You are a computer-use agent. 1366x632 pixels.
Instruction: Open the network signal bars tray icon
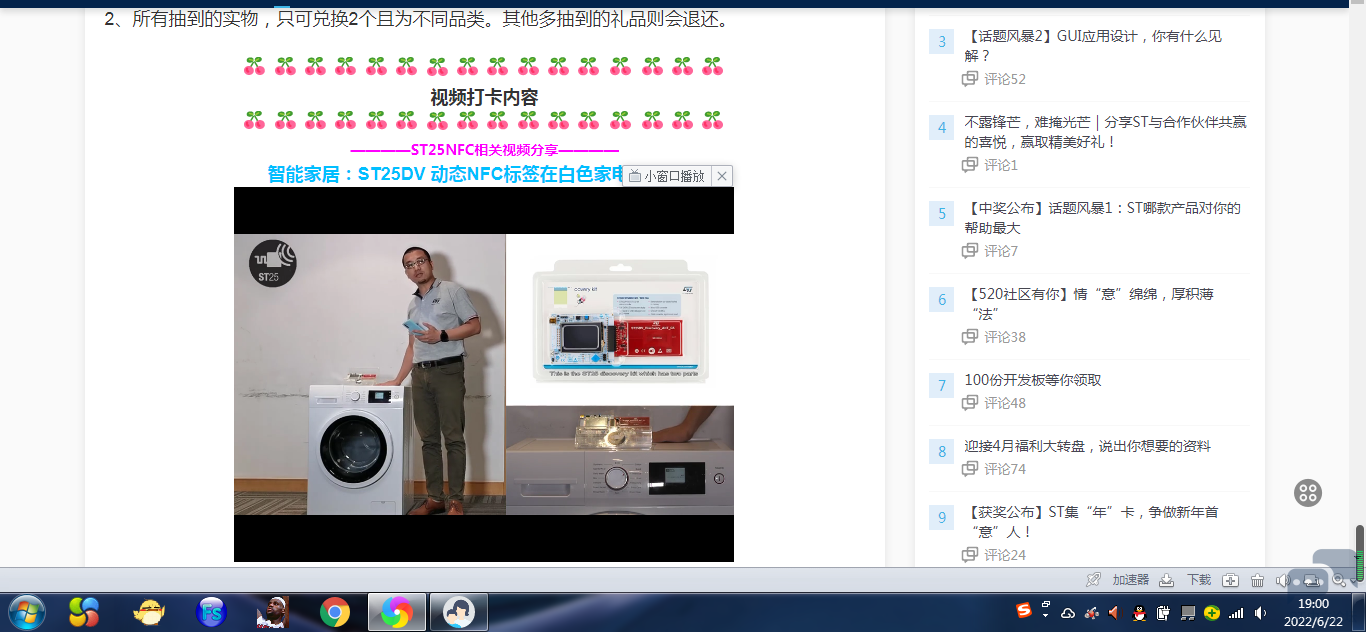[1236, 613]
